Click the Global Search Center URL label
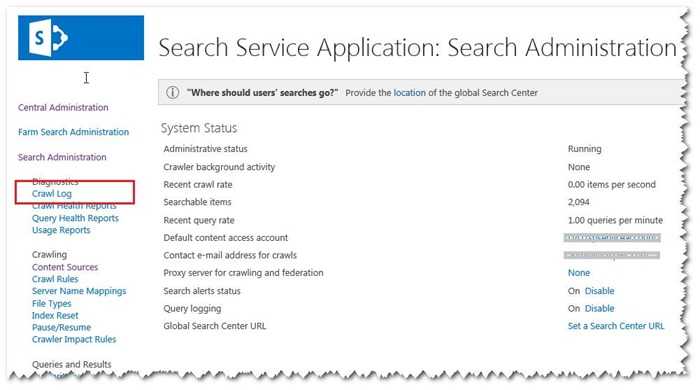 click(214, 326)
